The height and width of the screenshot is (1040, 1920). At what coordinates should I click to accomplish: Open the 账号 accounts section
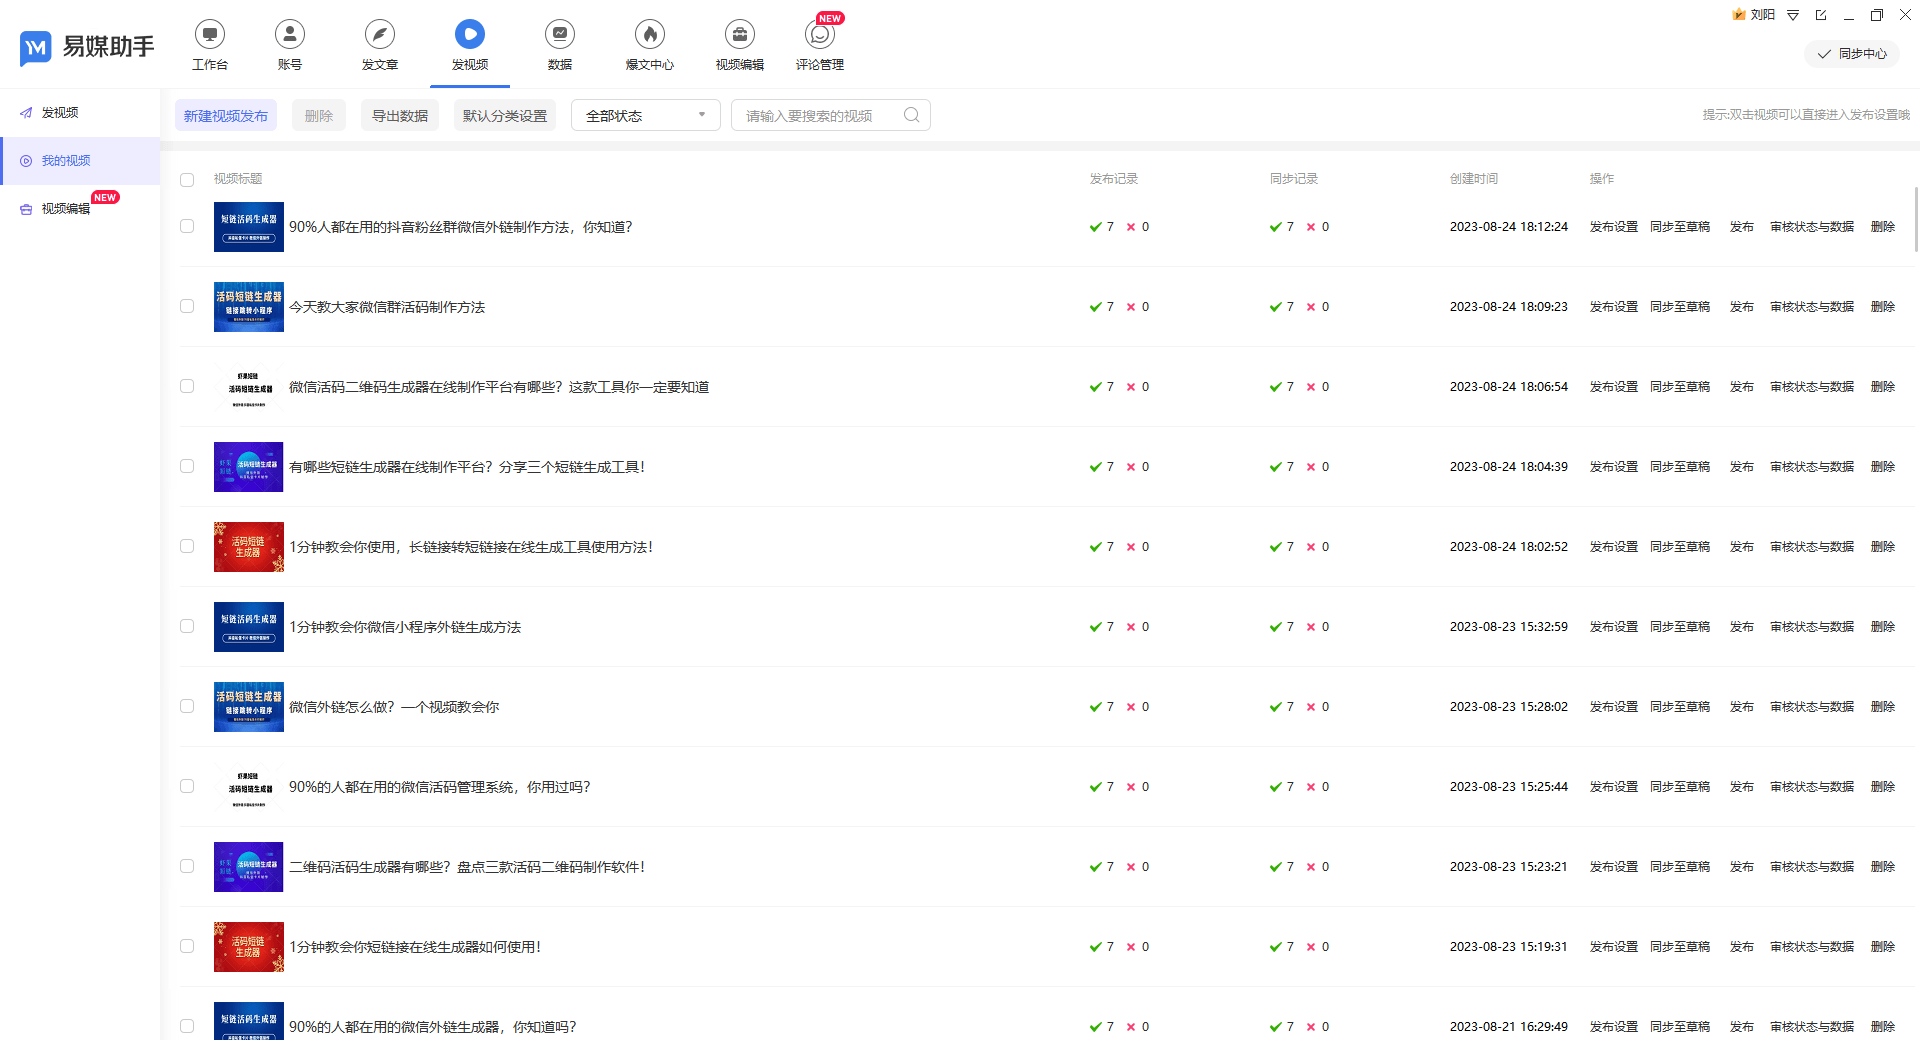(289, 43)
